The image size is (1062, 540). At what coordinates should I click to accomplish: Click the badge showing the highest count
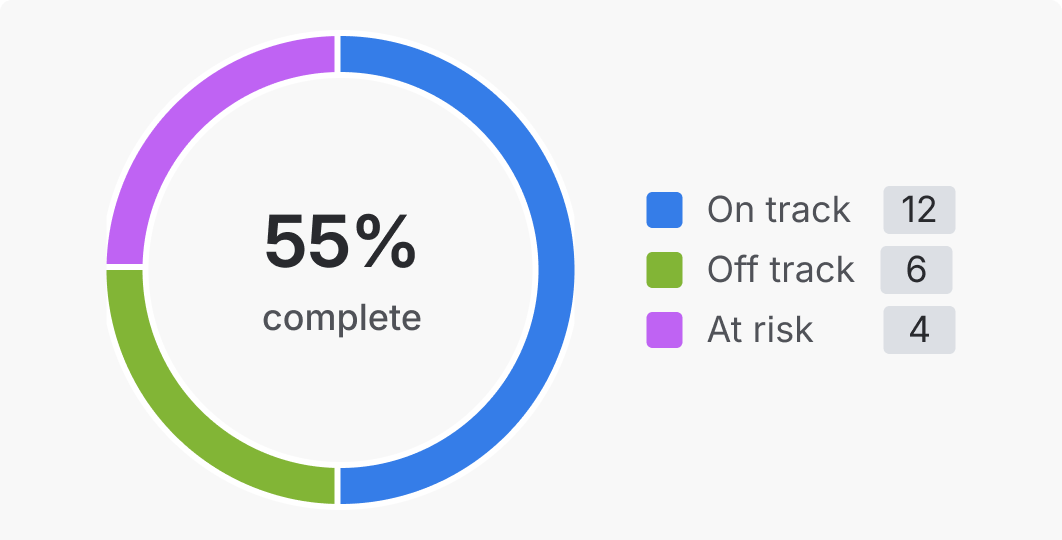click(919, 210)
